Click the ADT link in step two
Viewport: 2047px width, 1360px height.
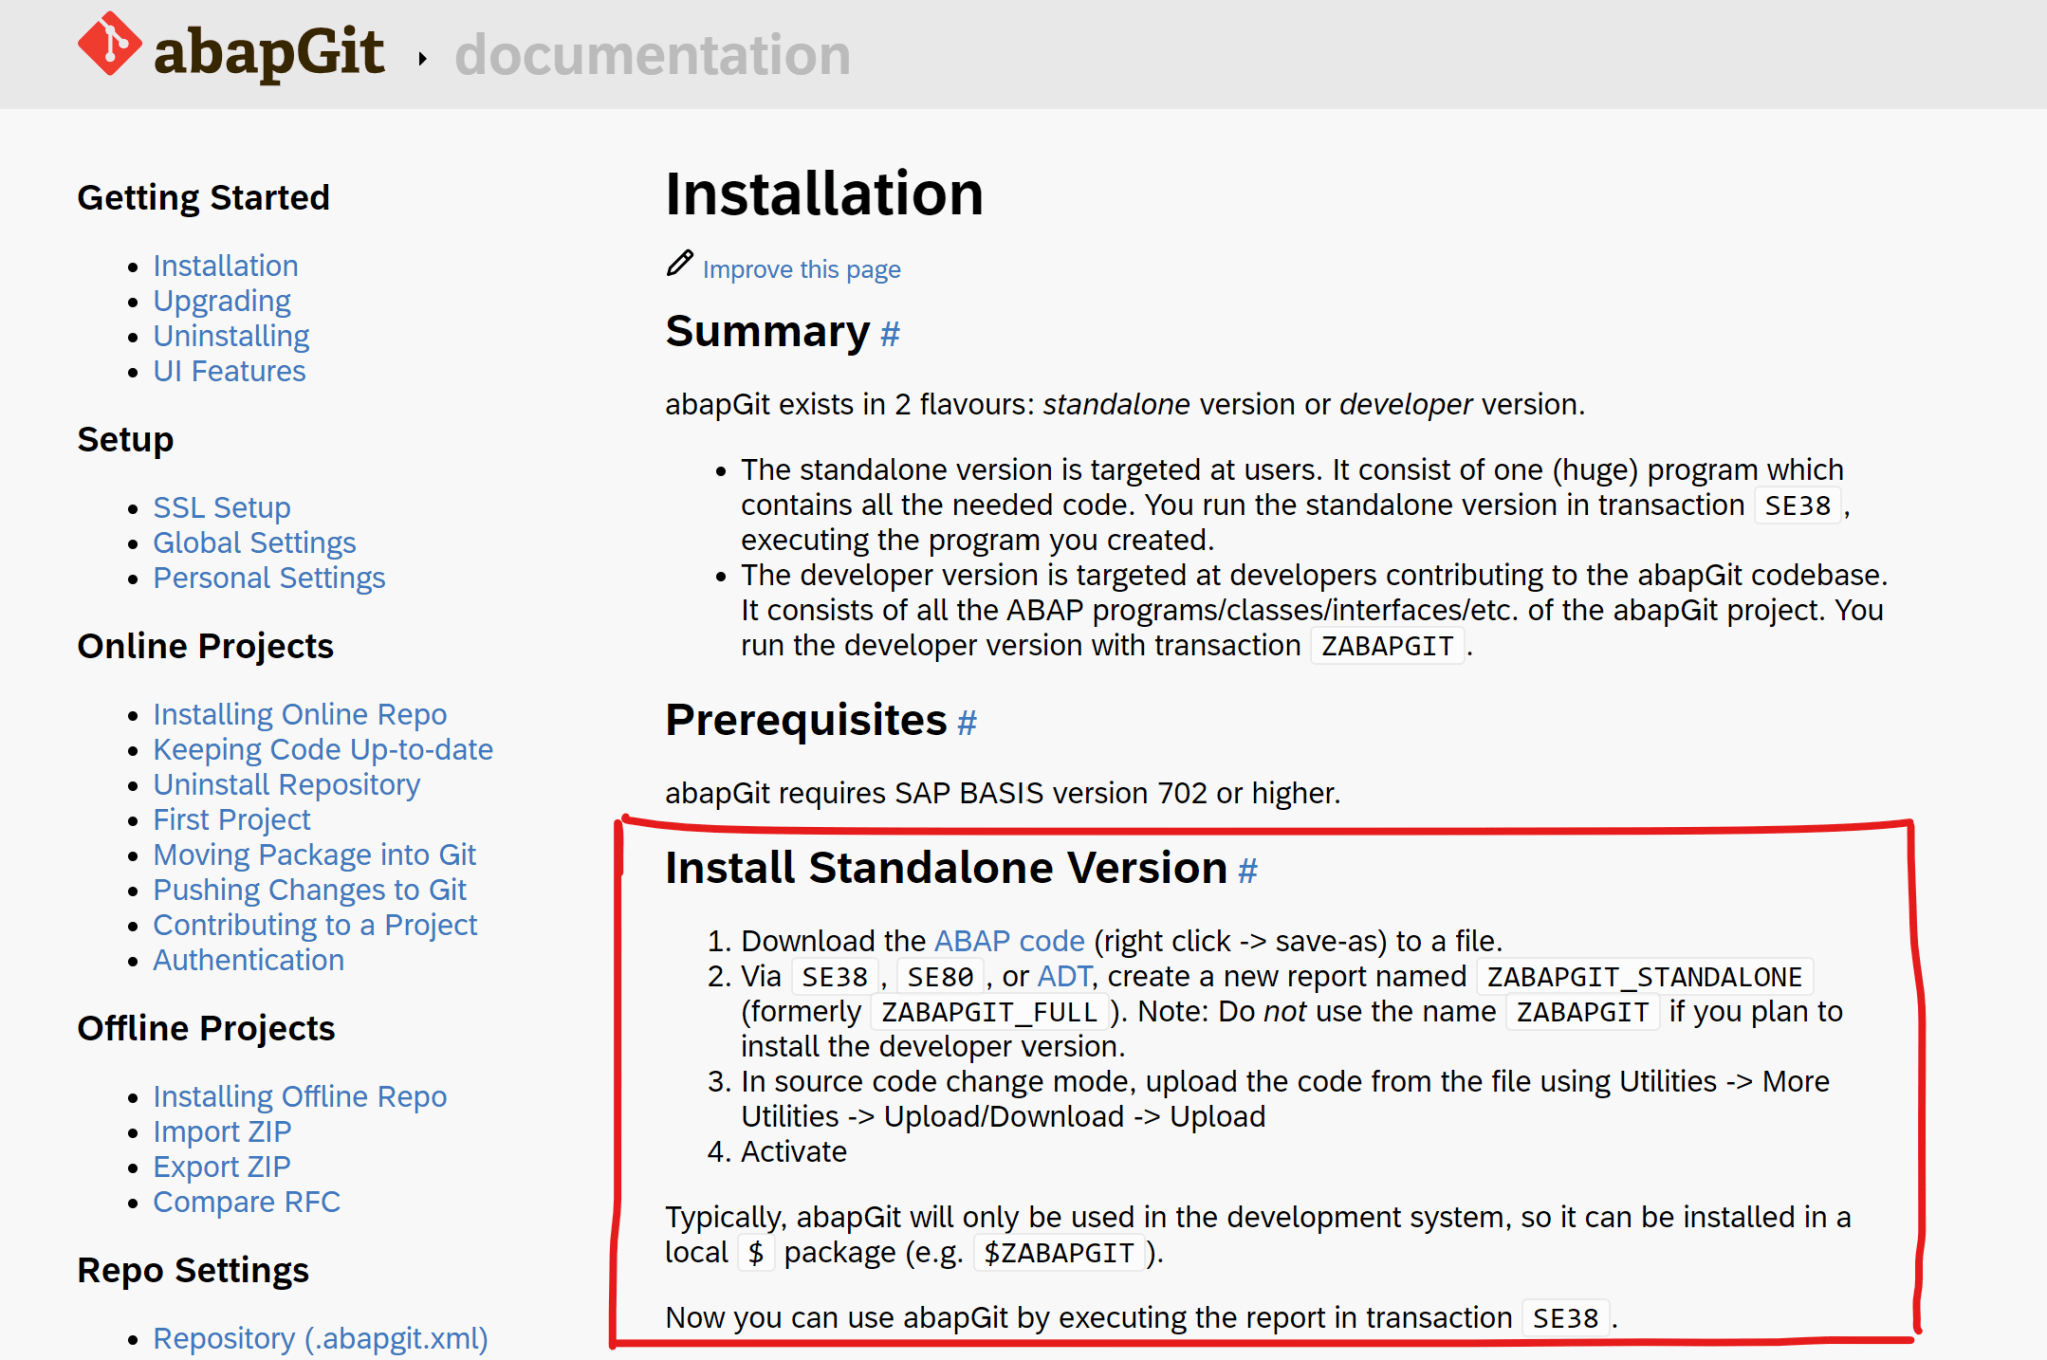(x=1062, y=976)
